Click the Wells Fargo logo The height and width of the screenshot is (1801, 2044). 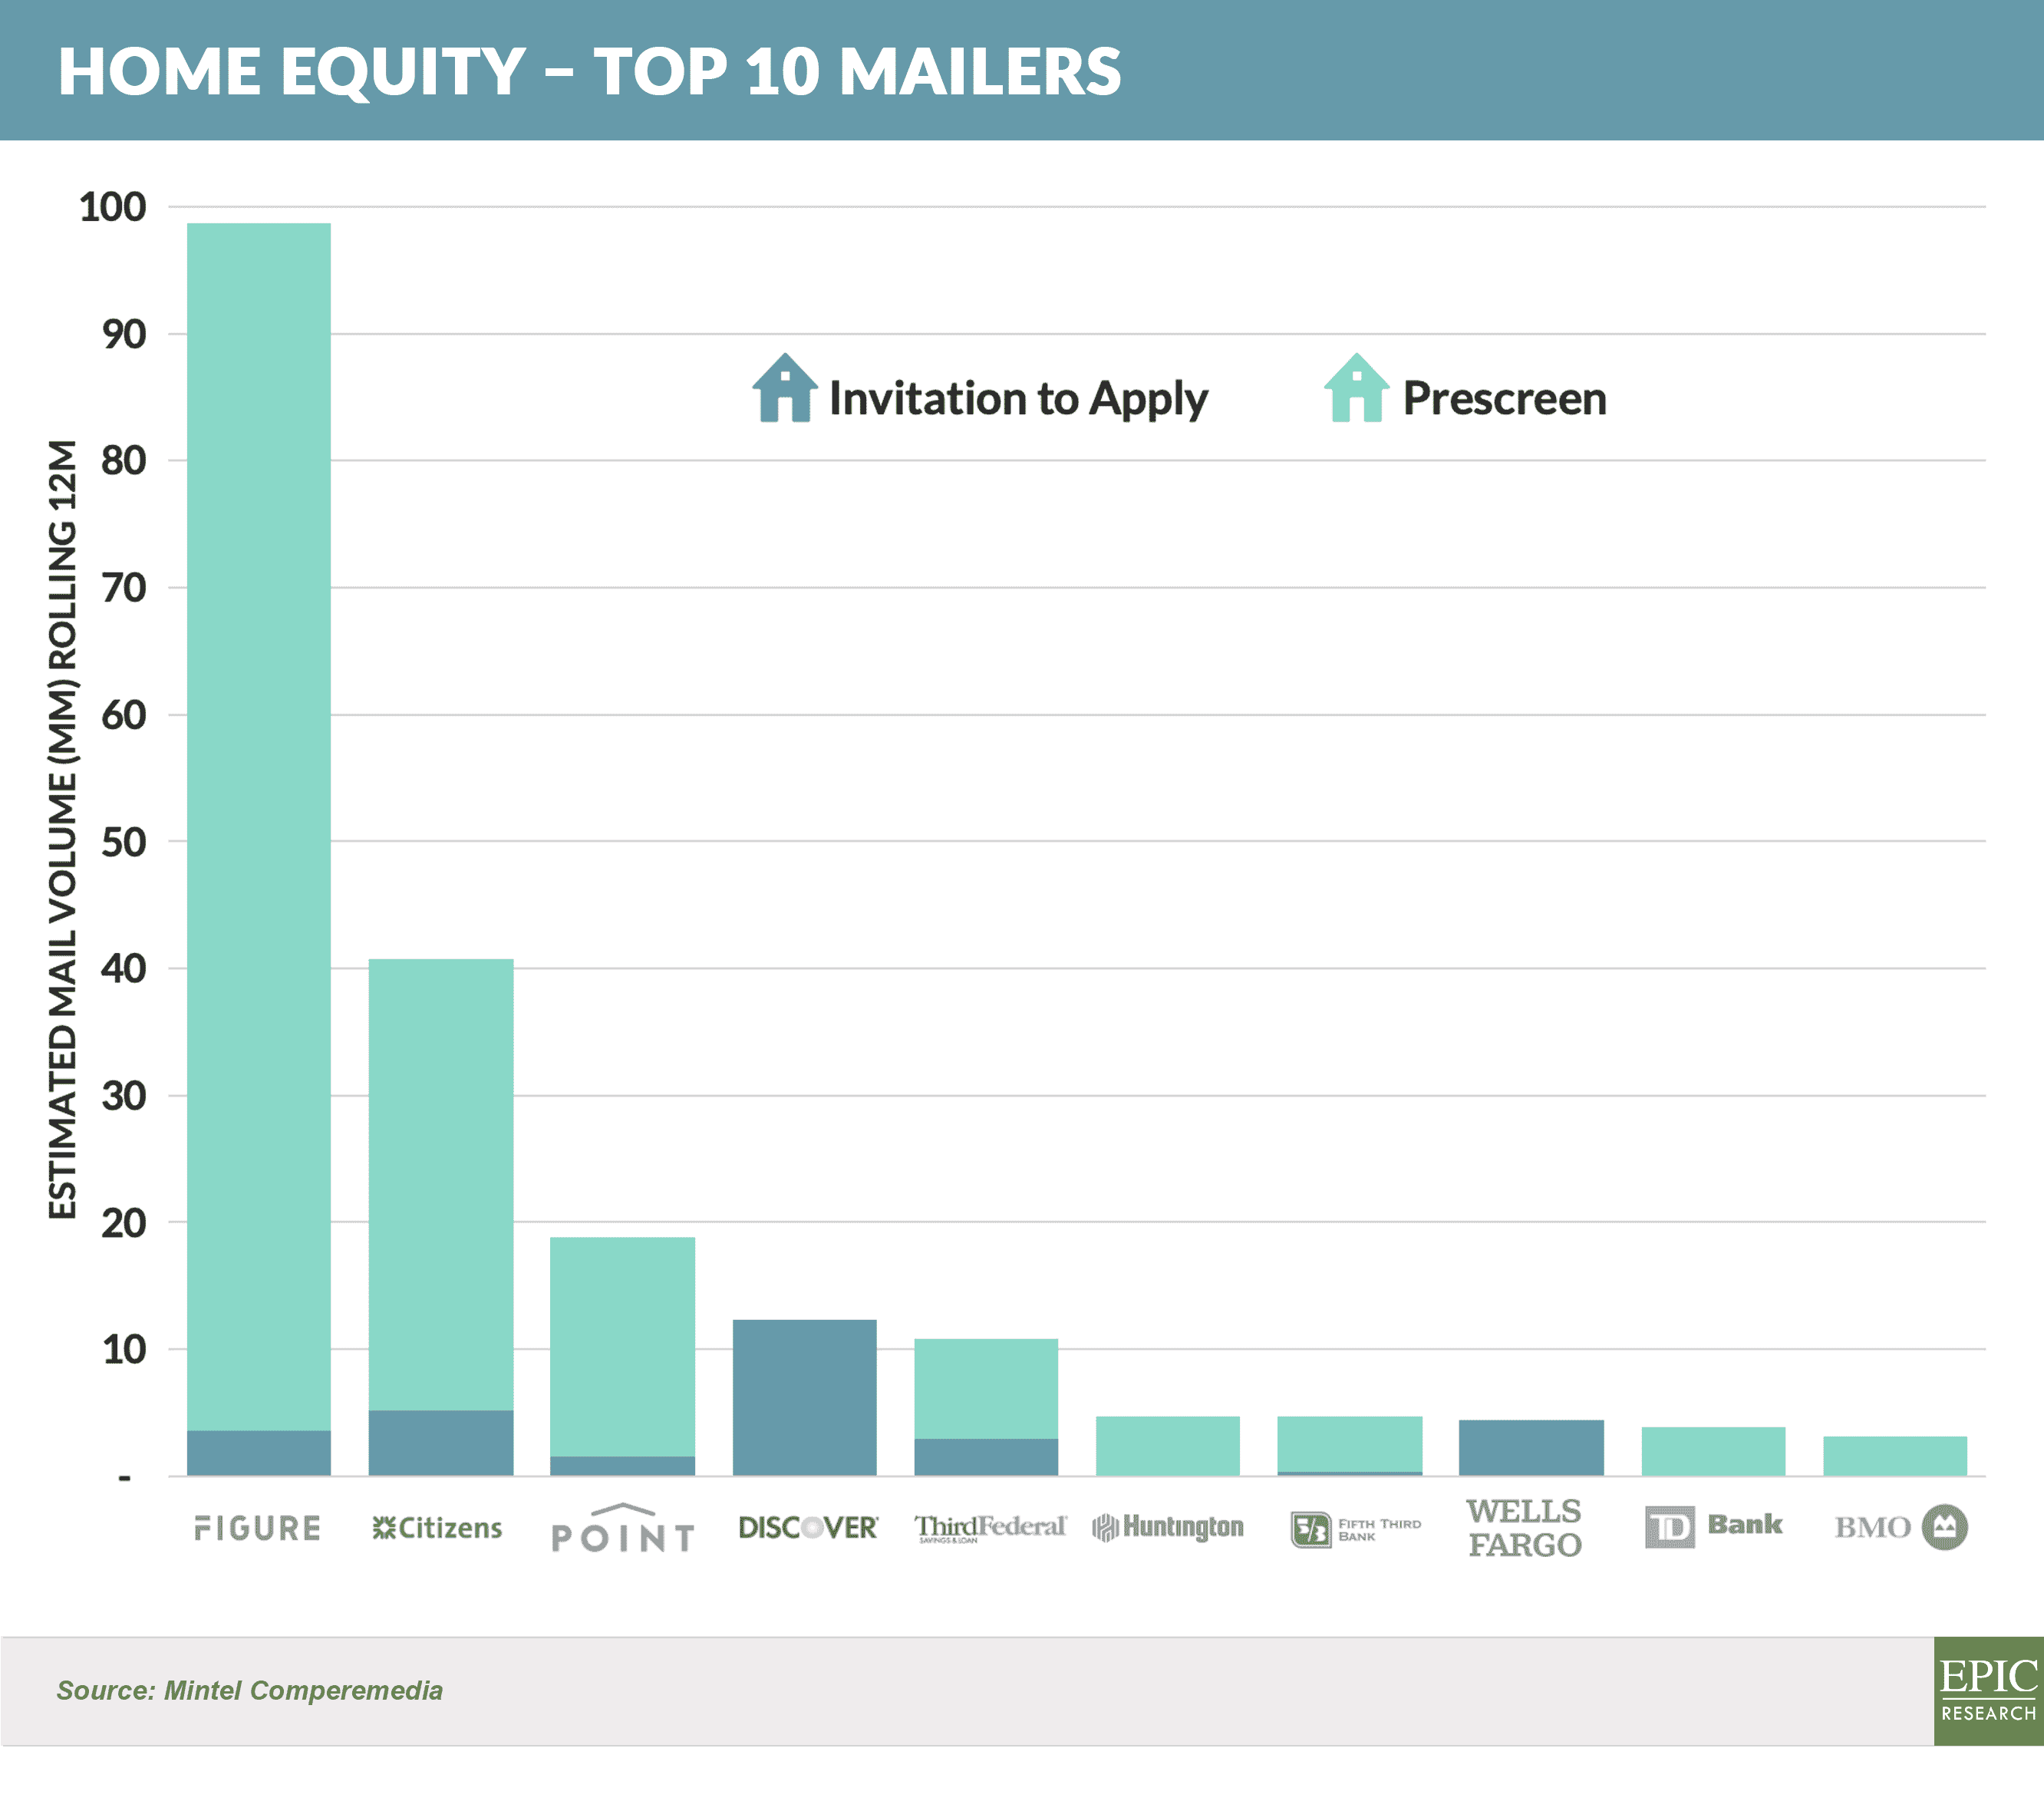pyautogui.click(x=1525, y=1527)
